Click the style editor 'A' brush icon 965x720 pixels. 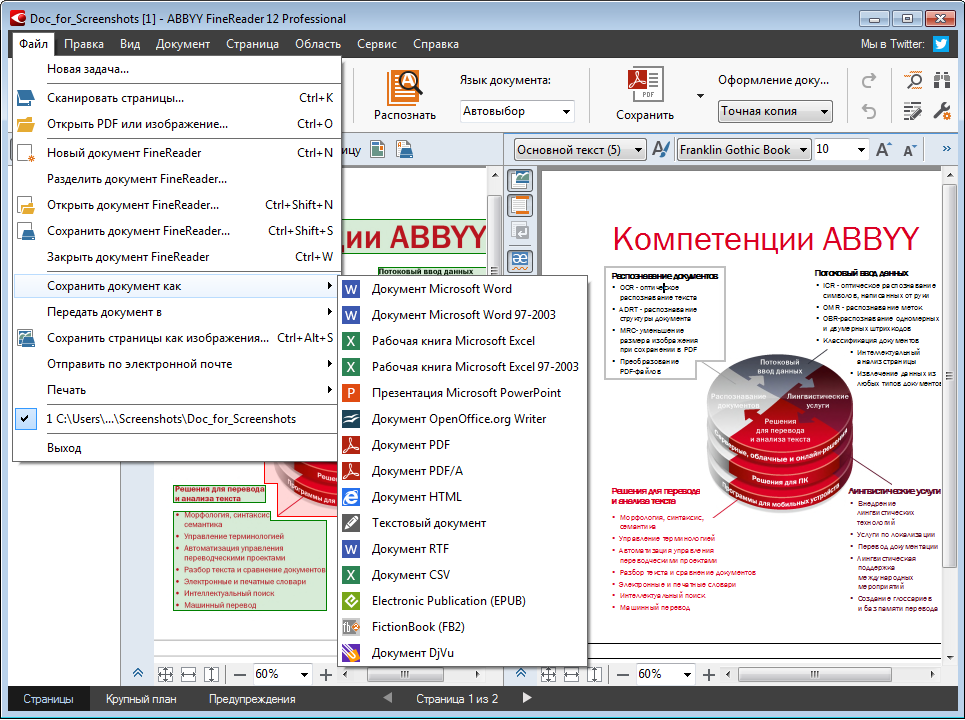point(661,150)
